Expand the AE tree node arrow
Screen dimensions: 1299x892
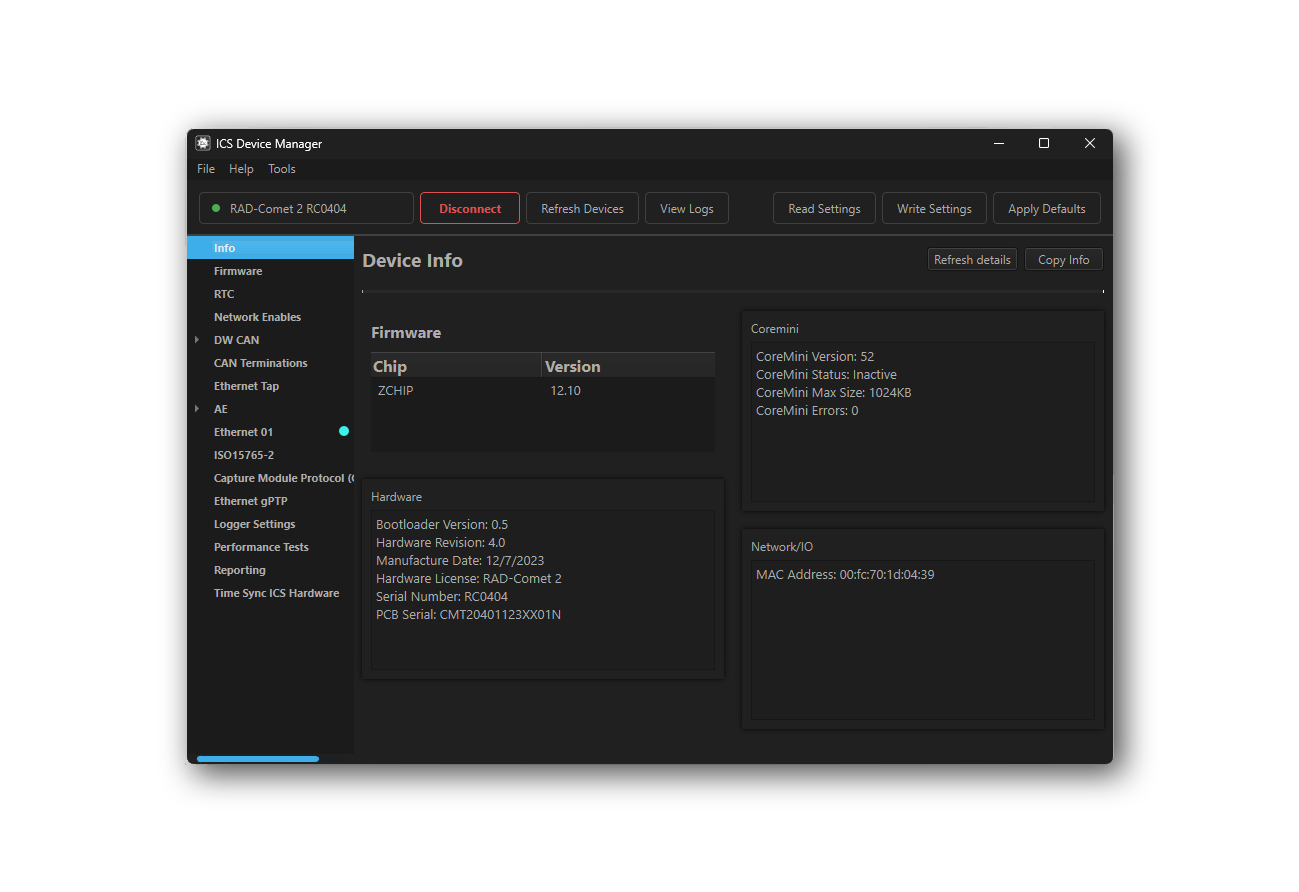coord(197,409)
